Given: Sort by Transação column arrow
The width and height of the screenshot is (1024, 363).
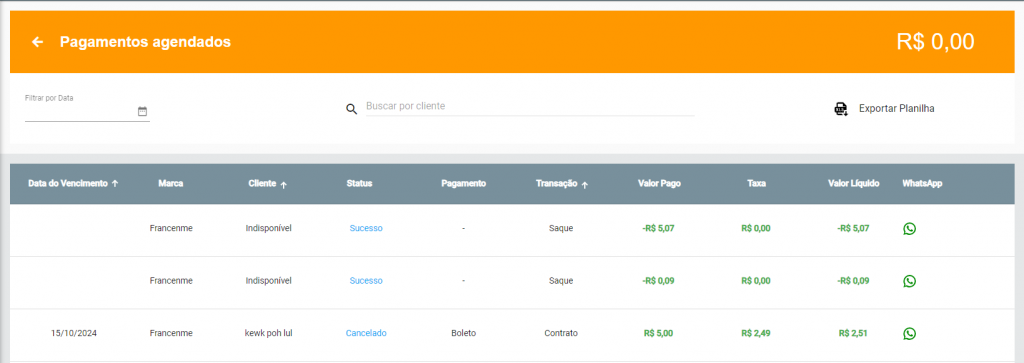Looking at the screenshot, I should pyautogui.click(x=584, y=185).
